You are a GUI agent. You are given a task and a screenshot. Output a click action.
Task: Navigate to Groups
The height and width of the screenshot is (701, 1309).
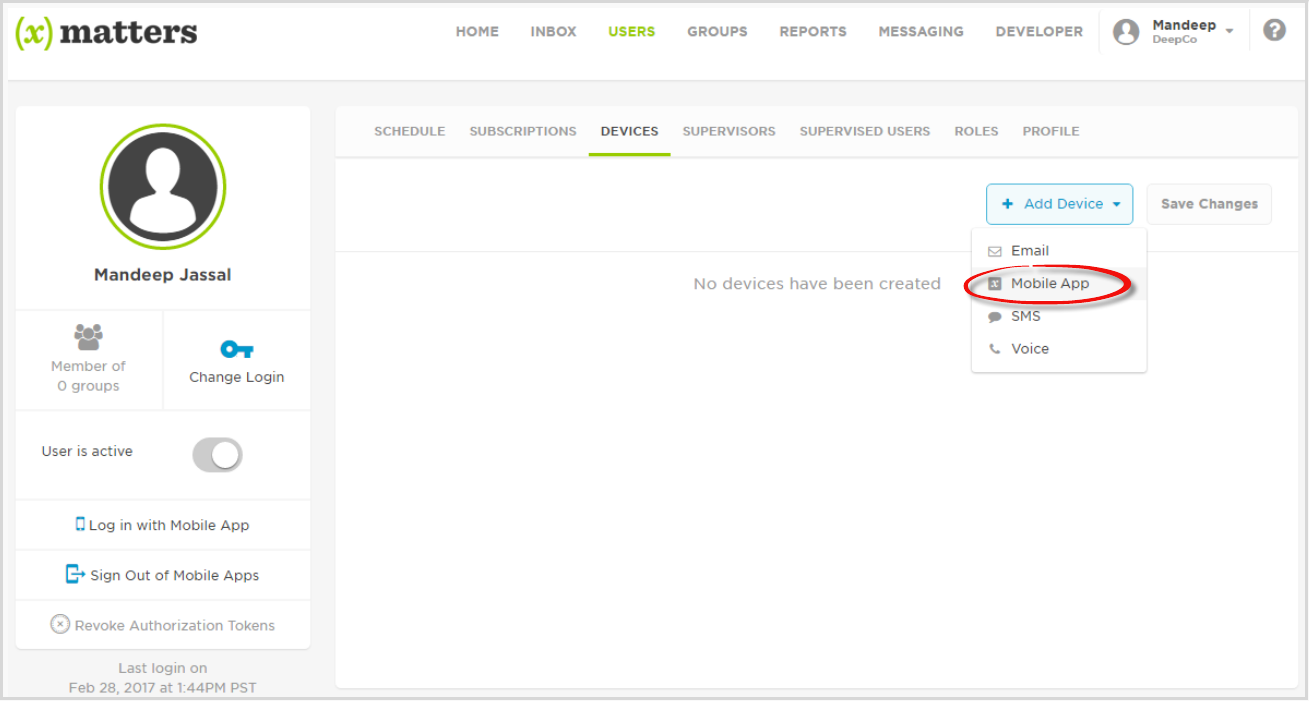(x=717, y=32)
